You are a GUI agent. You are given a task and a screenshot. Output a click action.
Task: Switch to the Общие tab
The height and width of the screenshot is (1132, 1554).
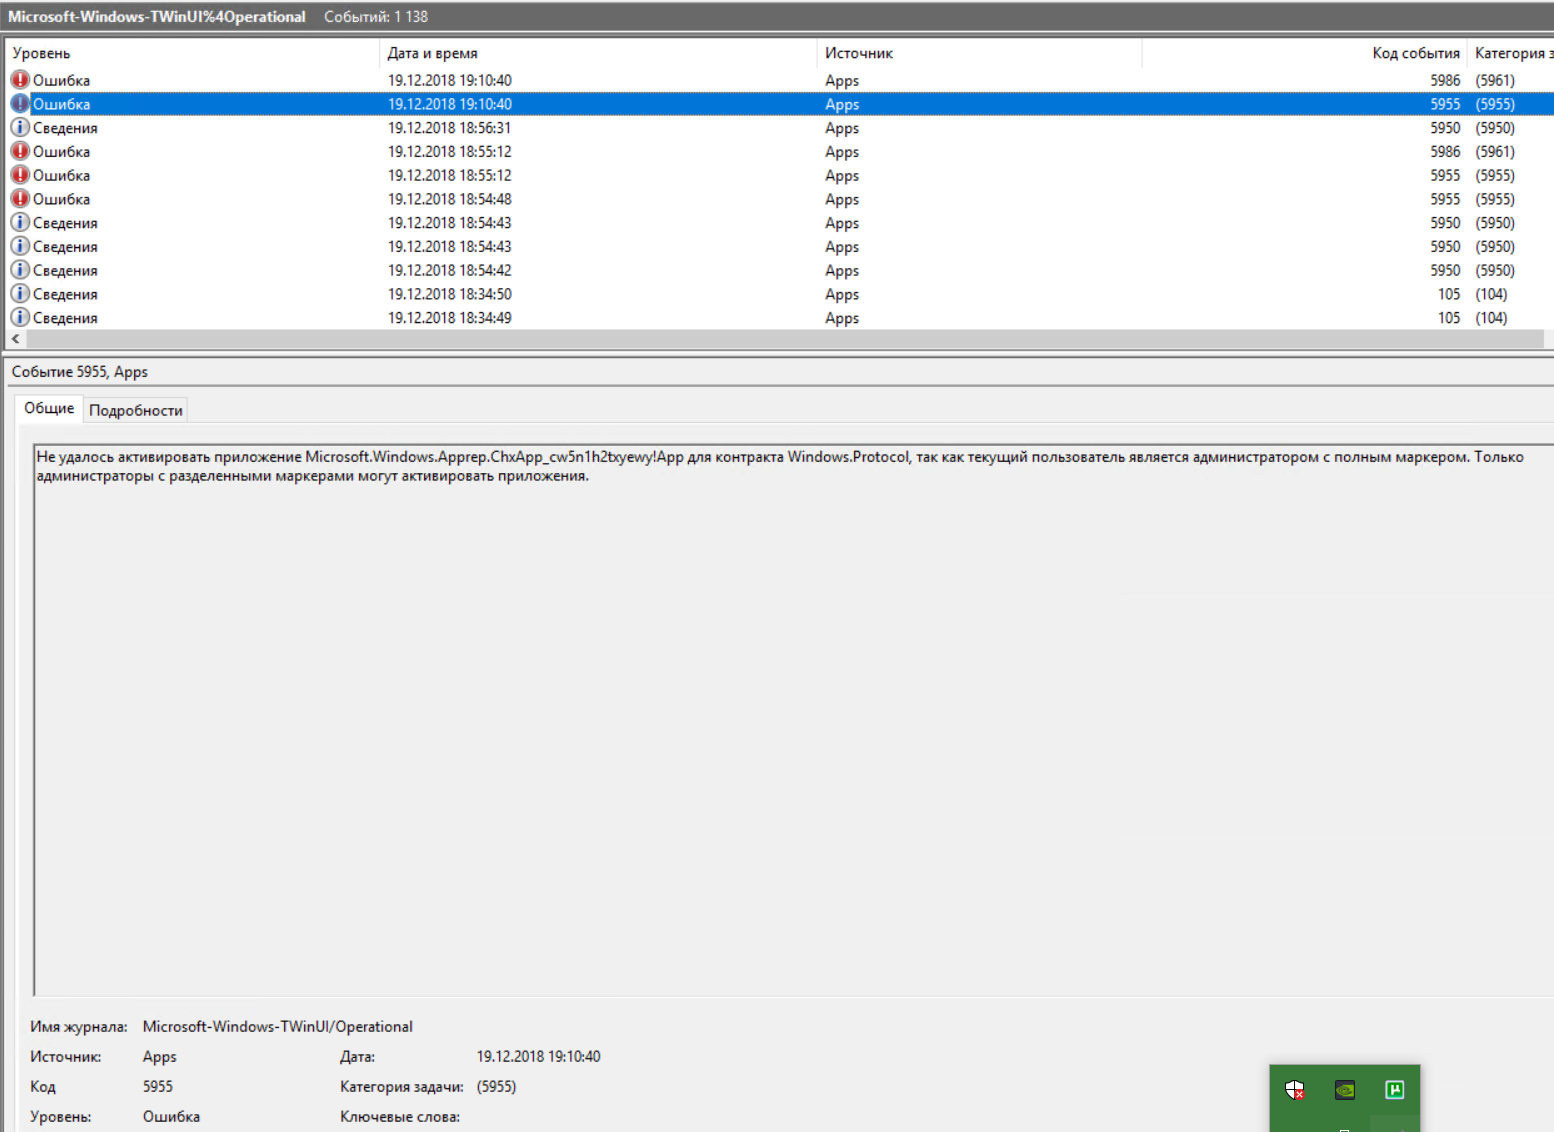point(49,408)
